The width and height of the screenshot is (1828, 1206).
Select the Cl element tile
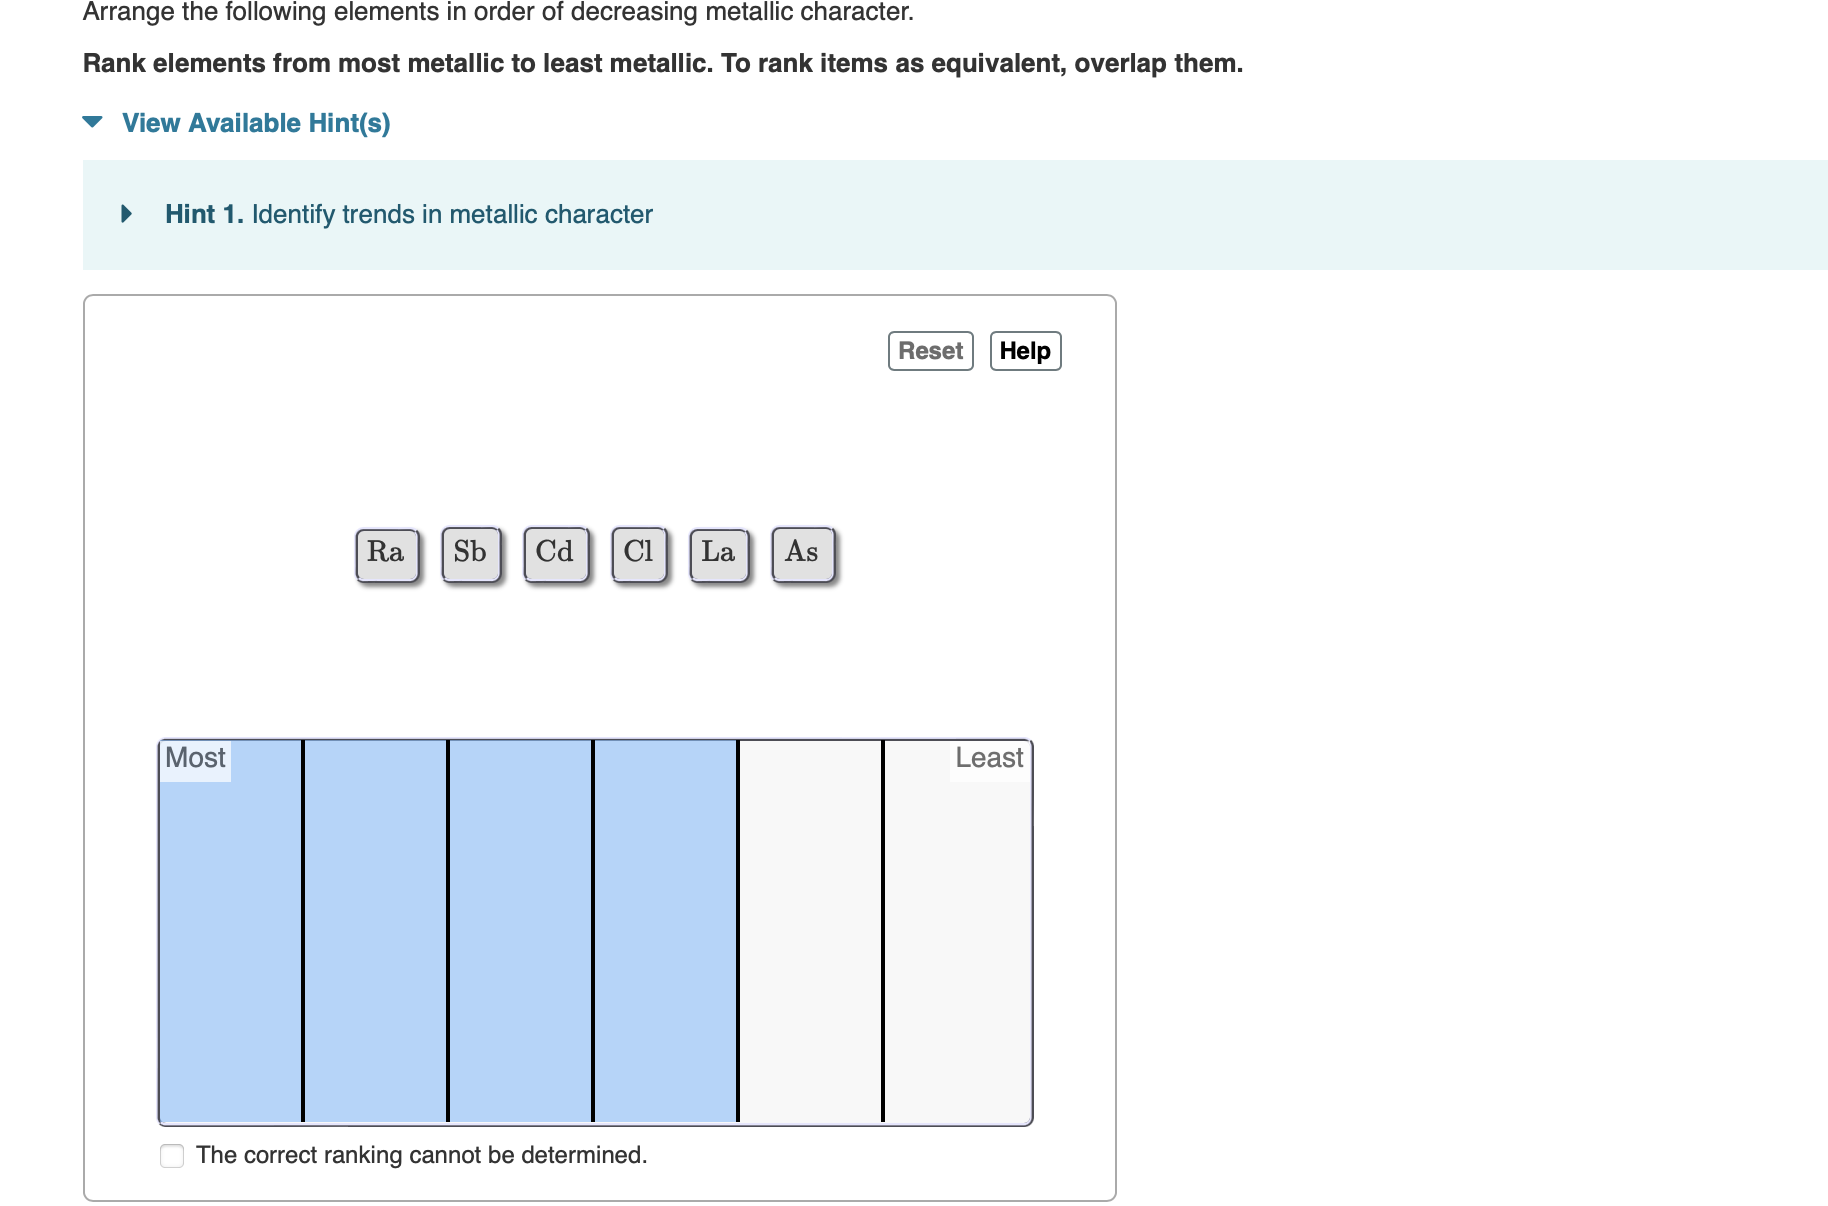(x=639, y=552)
